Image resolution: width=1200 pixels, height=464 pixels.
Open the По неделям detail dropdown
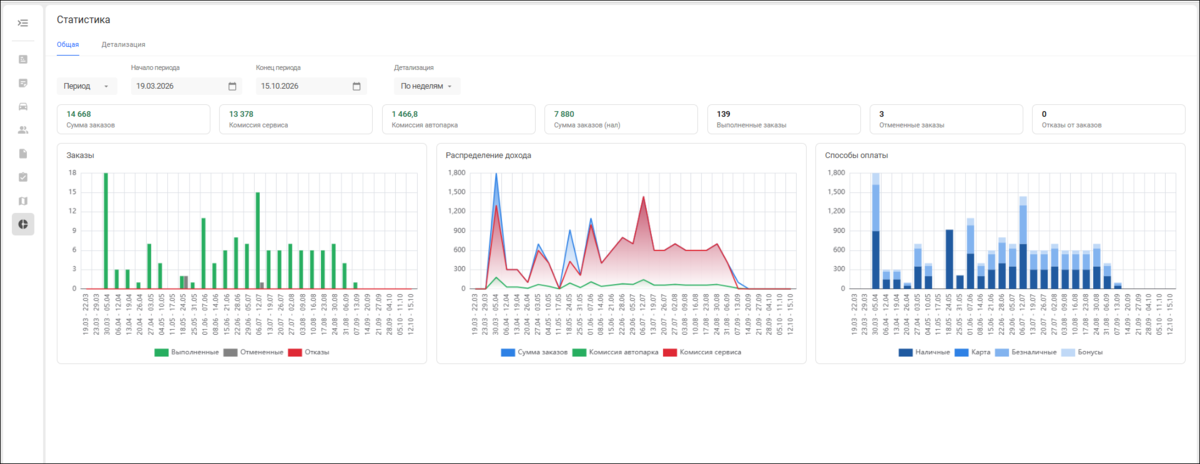coord(427,86)
